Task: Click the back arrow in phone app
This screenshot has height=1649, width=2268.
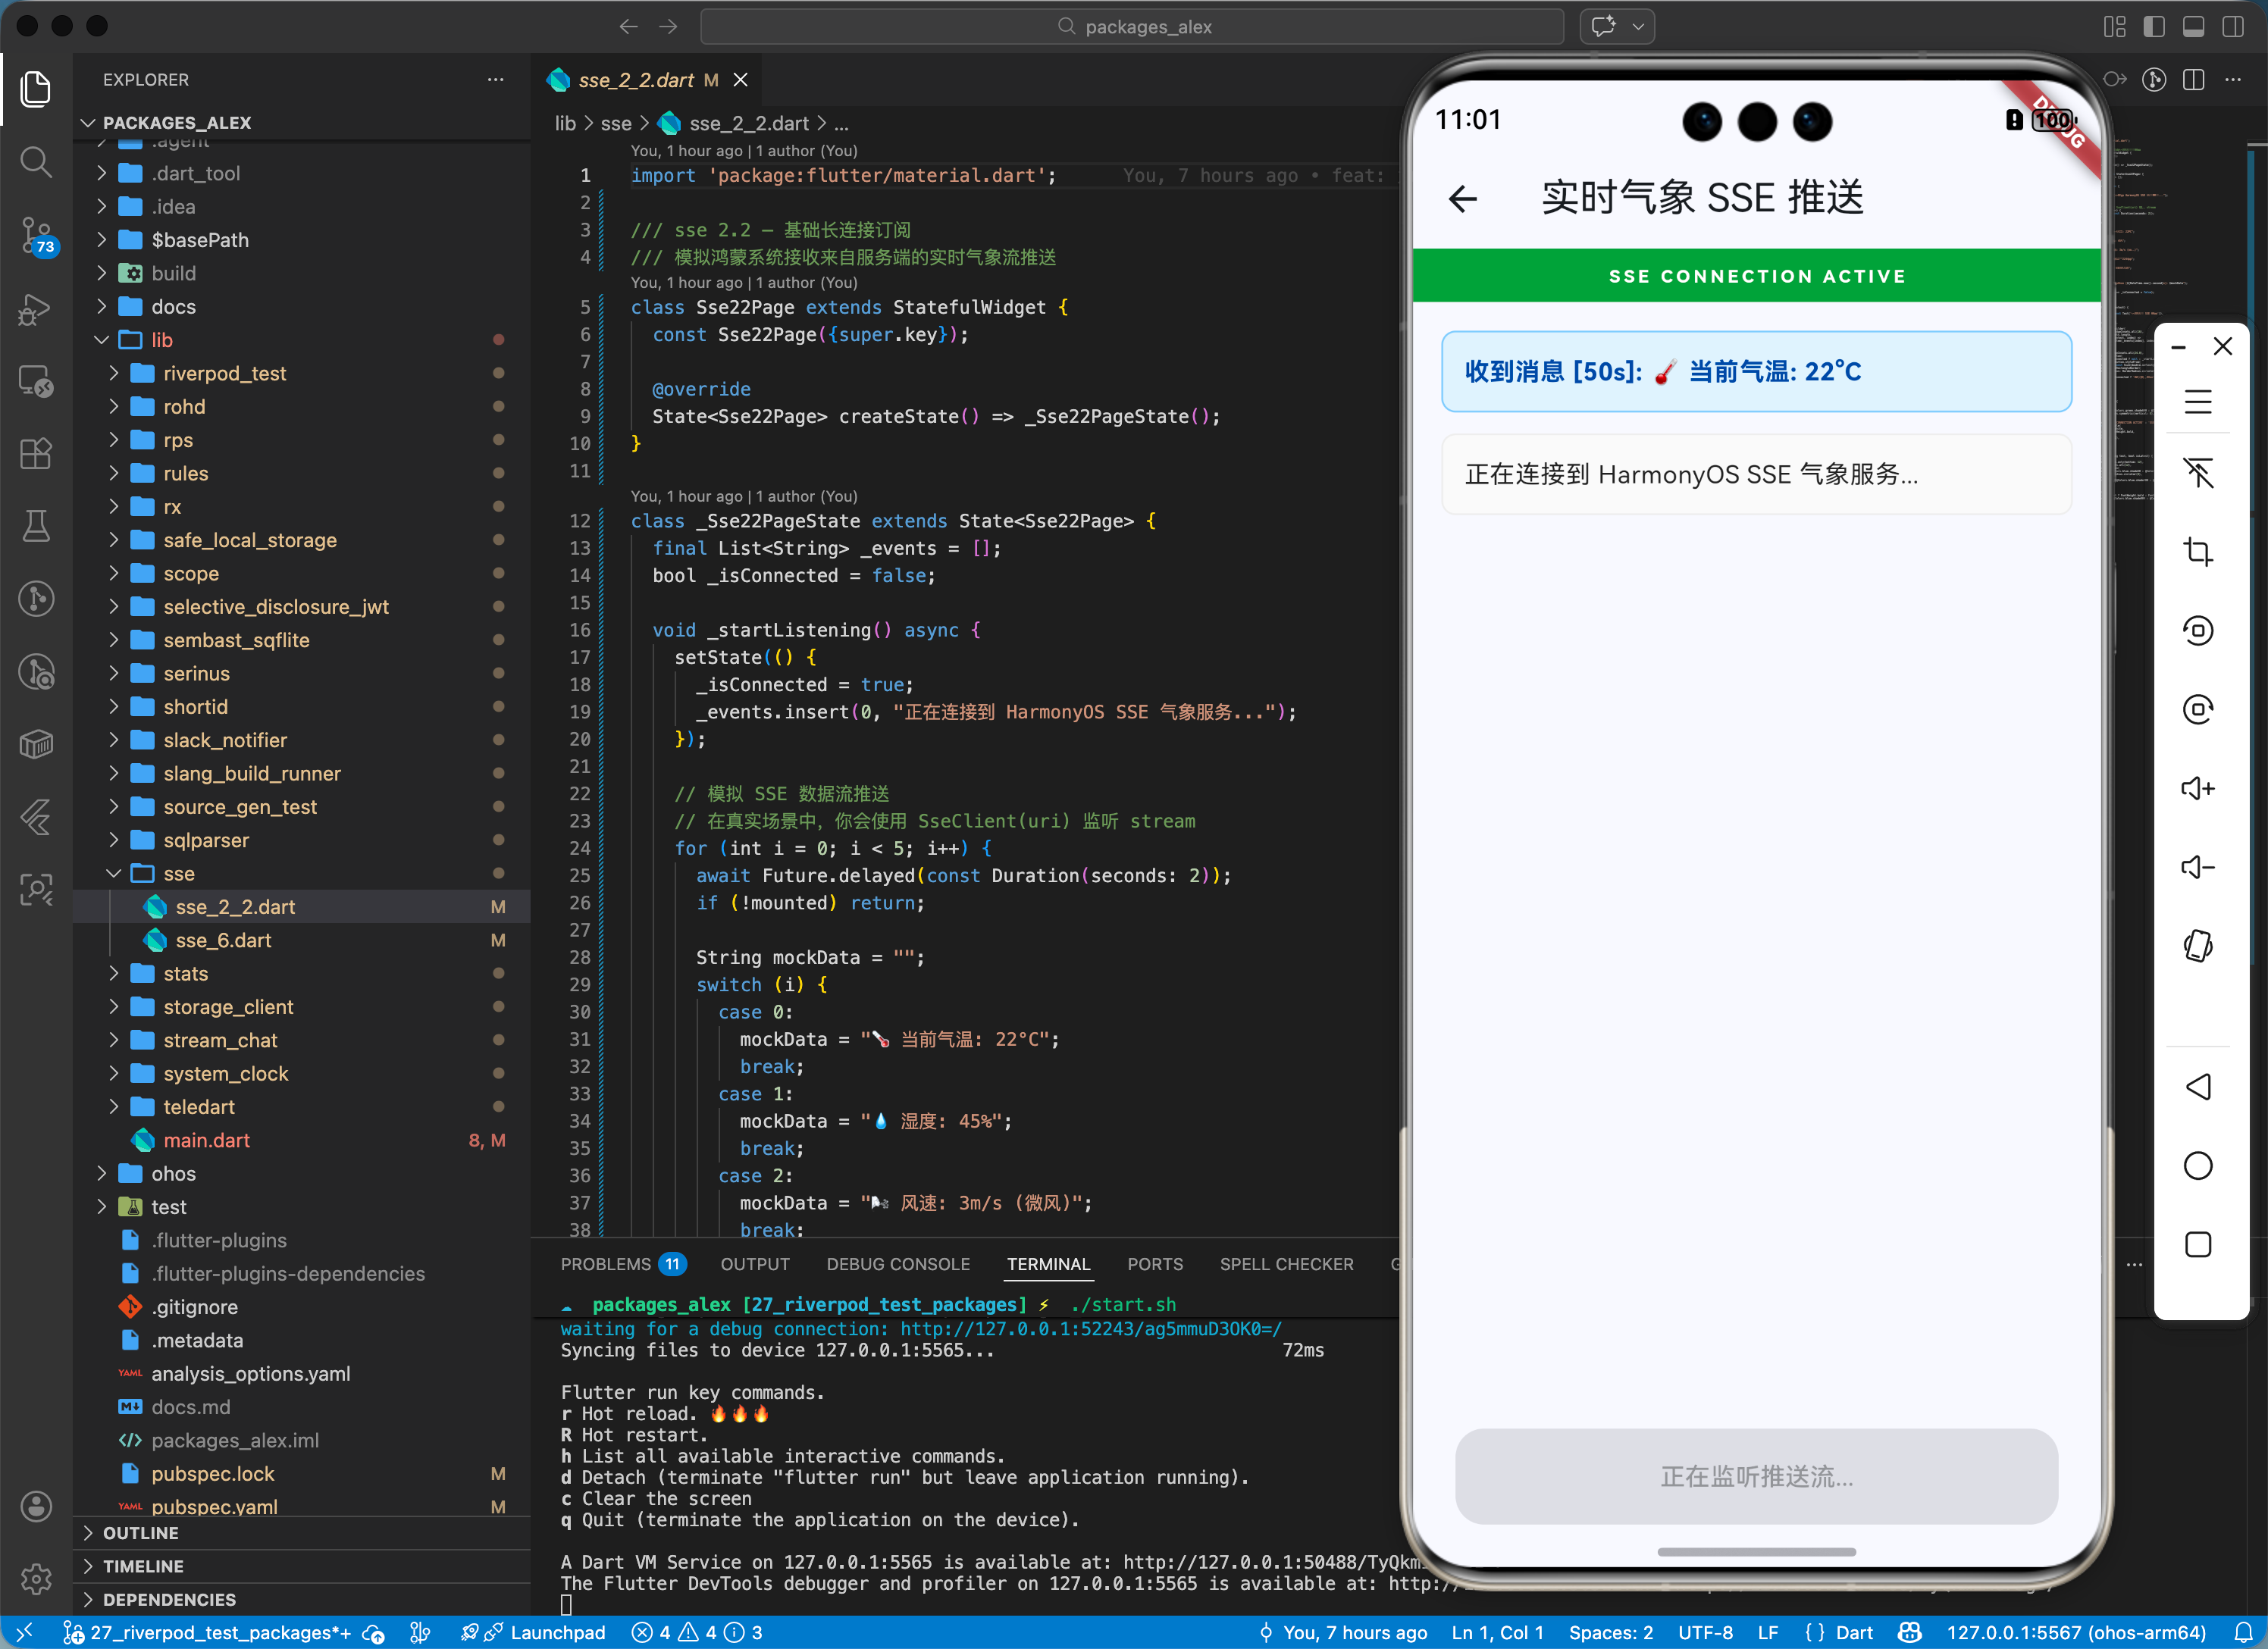Action: [1463, 198]
